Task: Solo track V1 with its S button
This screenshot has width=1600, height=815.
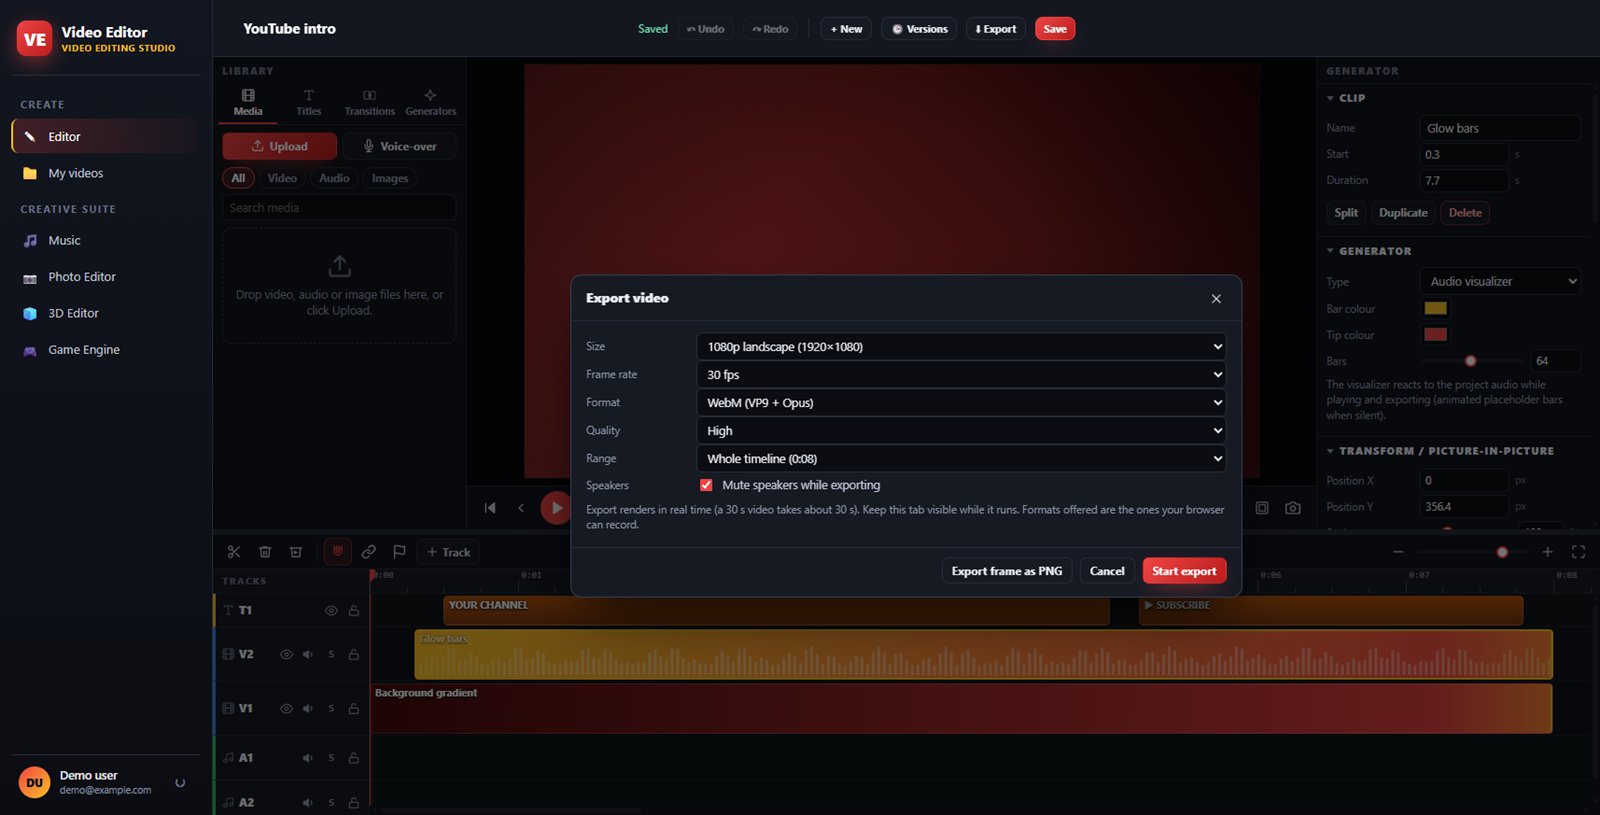Action: click(331, 709)
